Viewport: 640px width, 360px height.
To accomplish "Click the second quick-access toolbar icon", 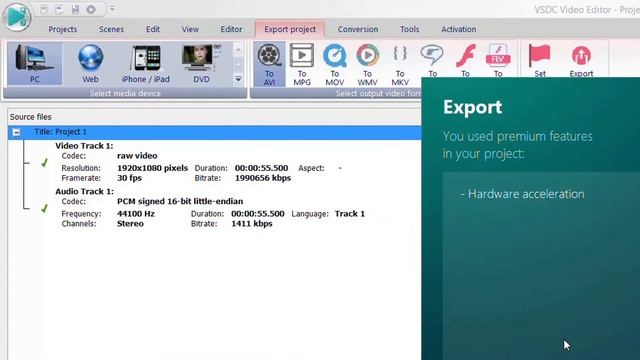I will coord(59,9).
